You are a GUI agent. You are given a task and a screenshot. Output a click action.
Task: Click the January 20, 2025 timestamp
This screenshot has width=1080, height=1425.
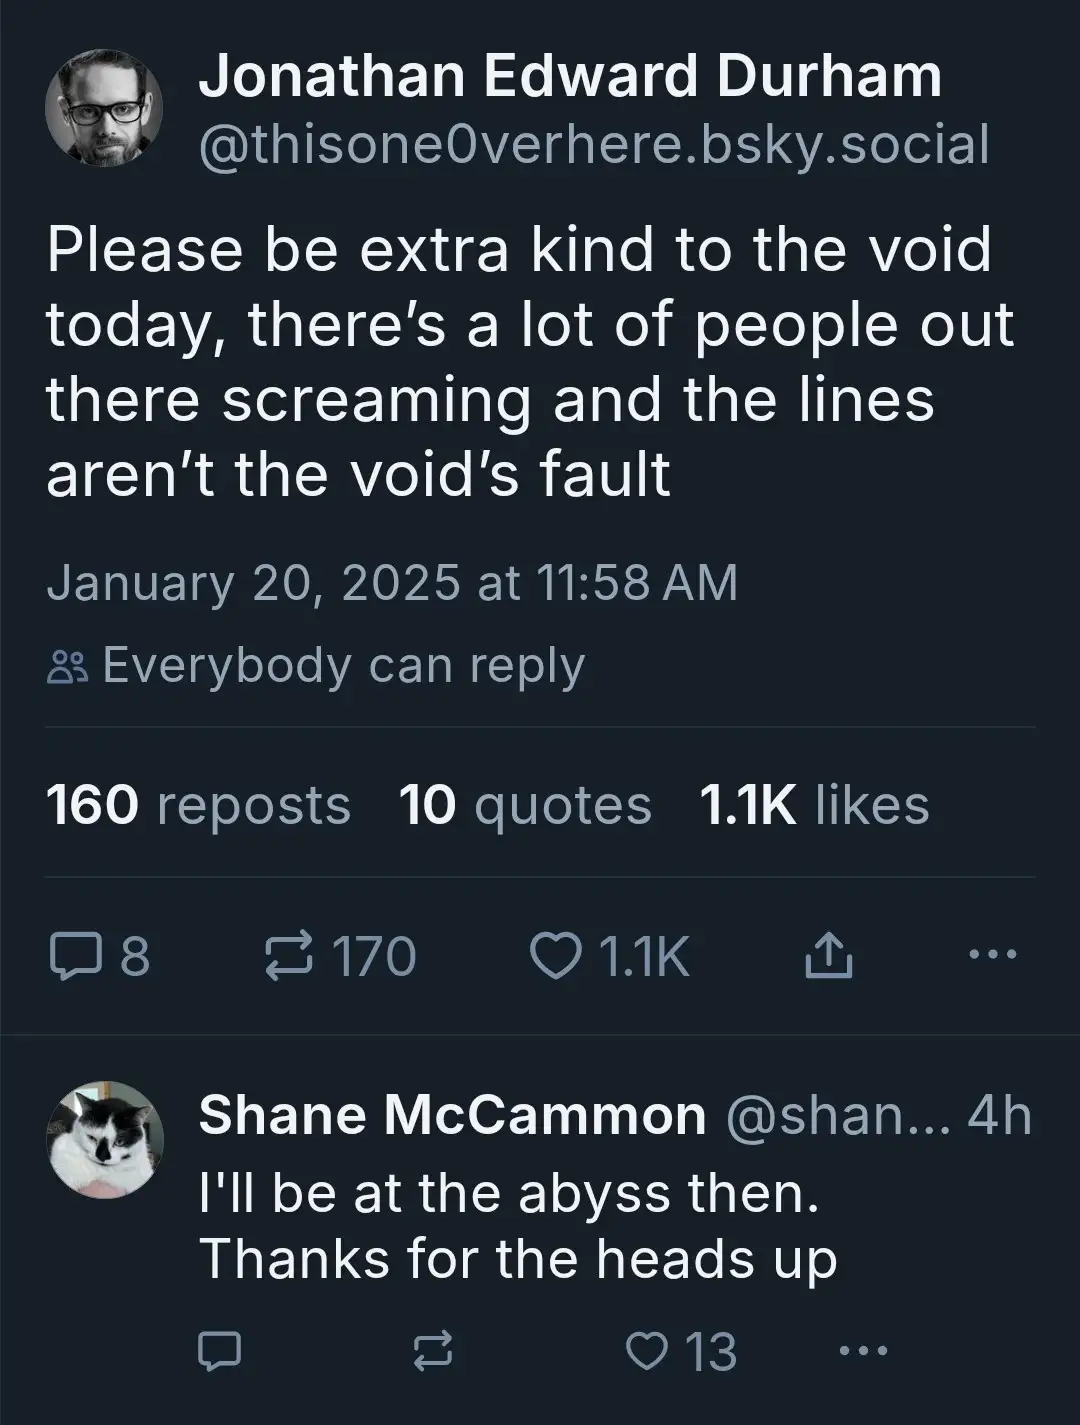(392, 583)
